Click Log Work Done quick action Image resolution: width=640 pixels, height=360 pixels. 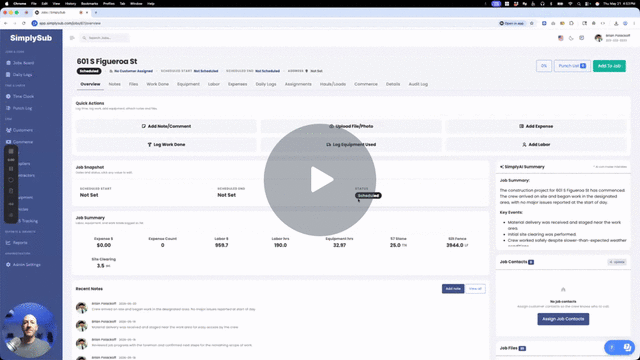[x=166, y=144]
